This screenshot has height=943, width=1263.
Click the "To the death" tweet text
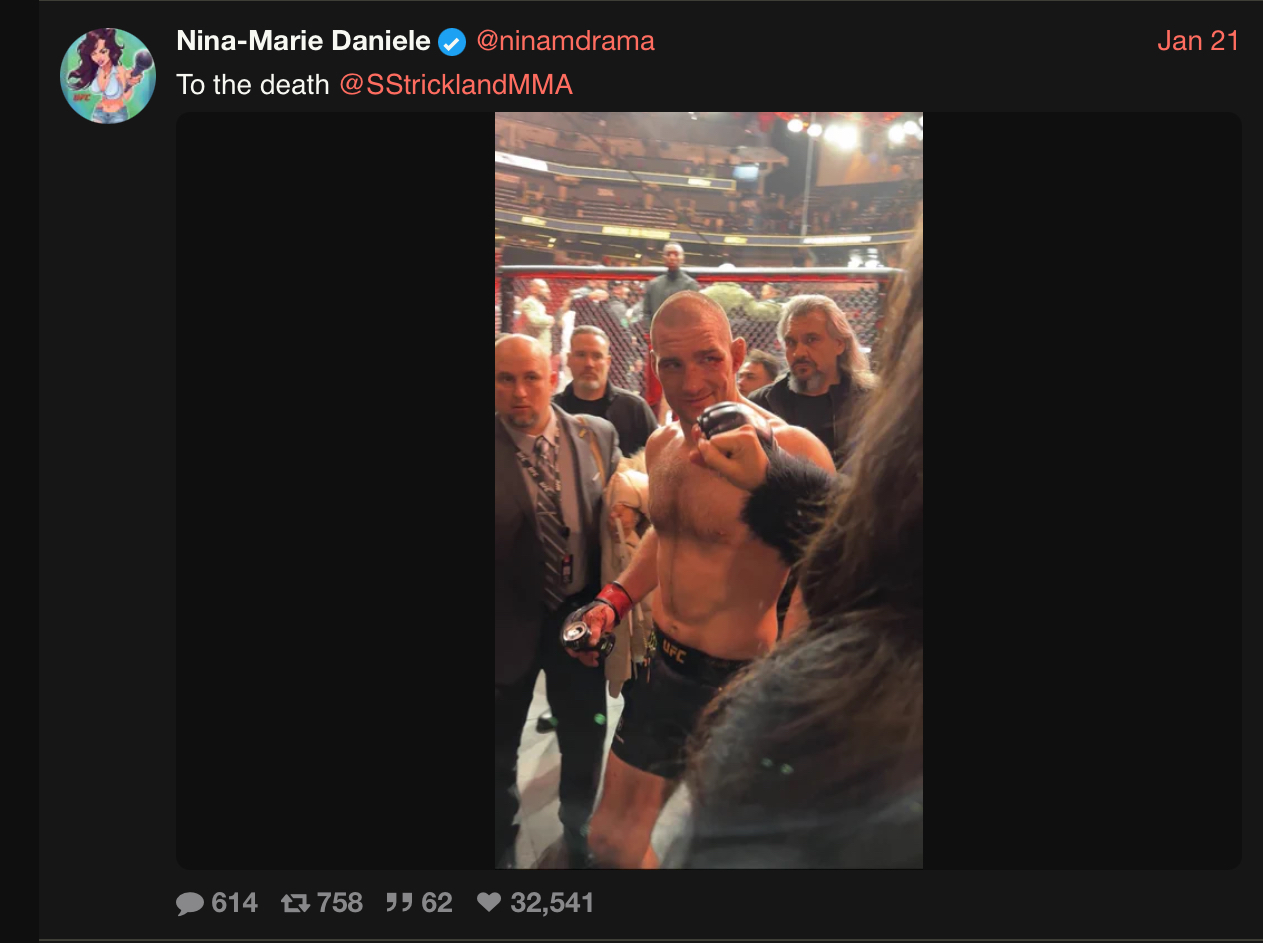click(x=253, y=85)
